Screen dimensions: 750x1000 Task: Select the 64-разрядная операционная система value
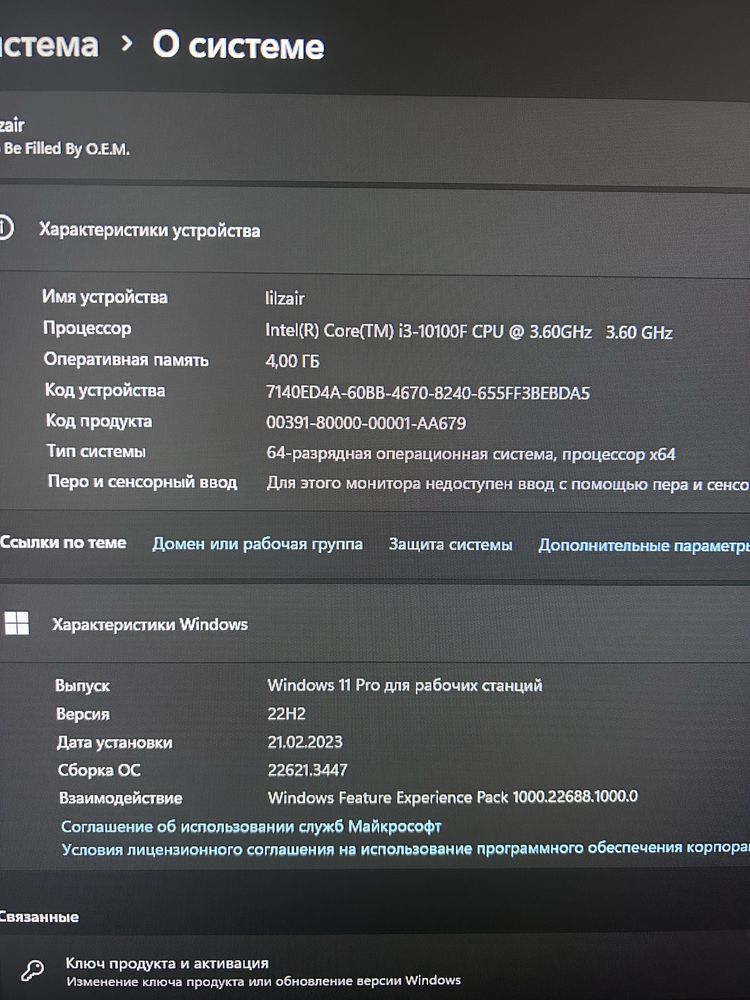471,454
